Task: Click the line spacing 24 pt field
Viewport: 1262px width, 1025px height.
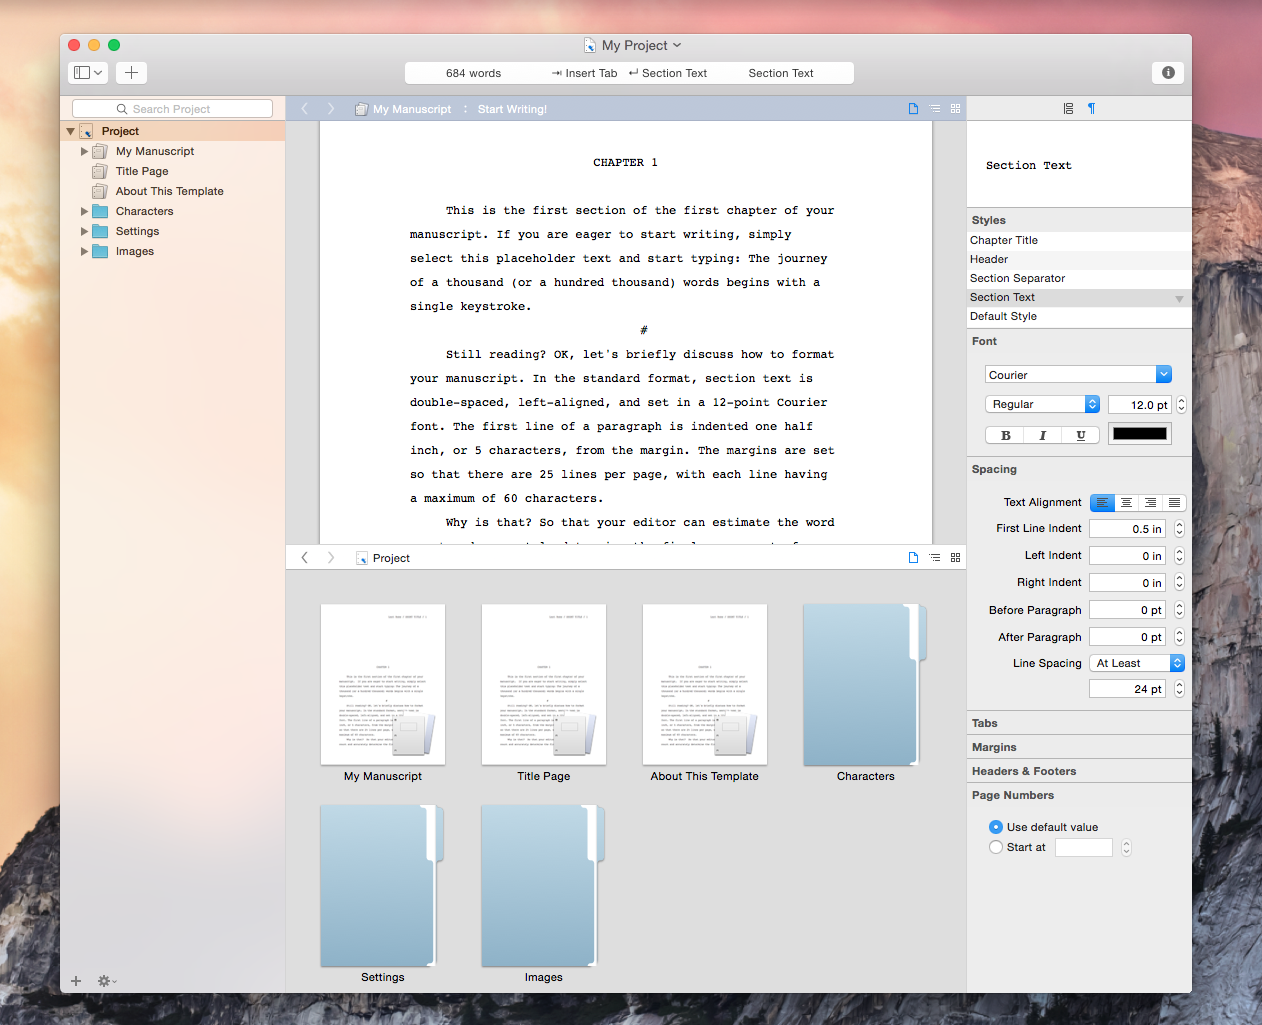Action: (x=1127, y=689)
